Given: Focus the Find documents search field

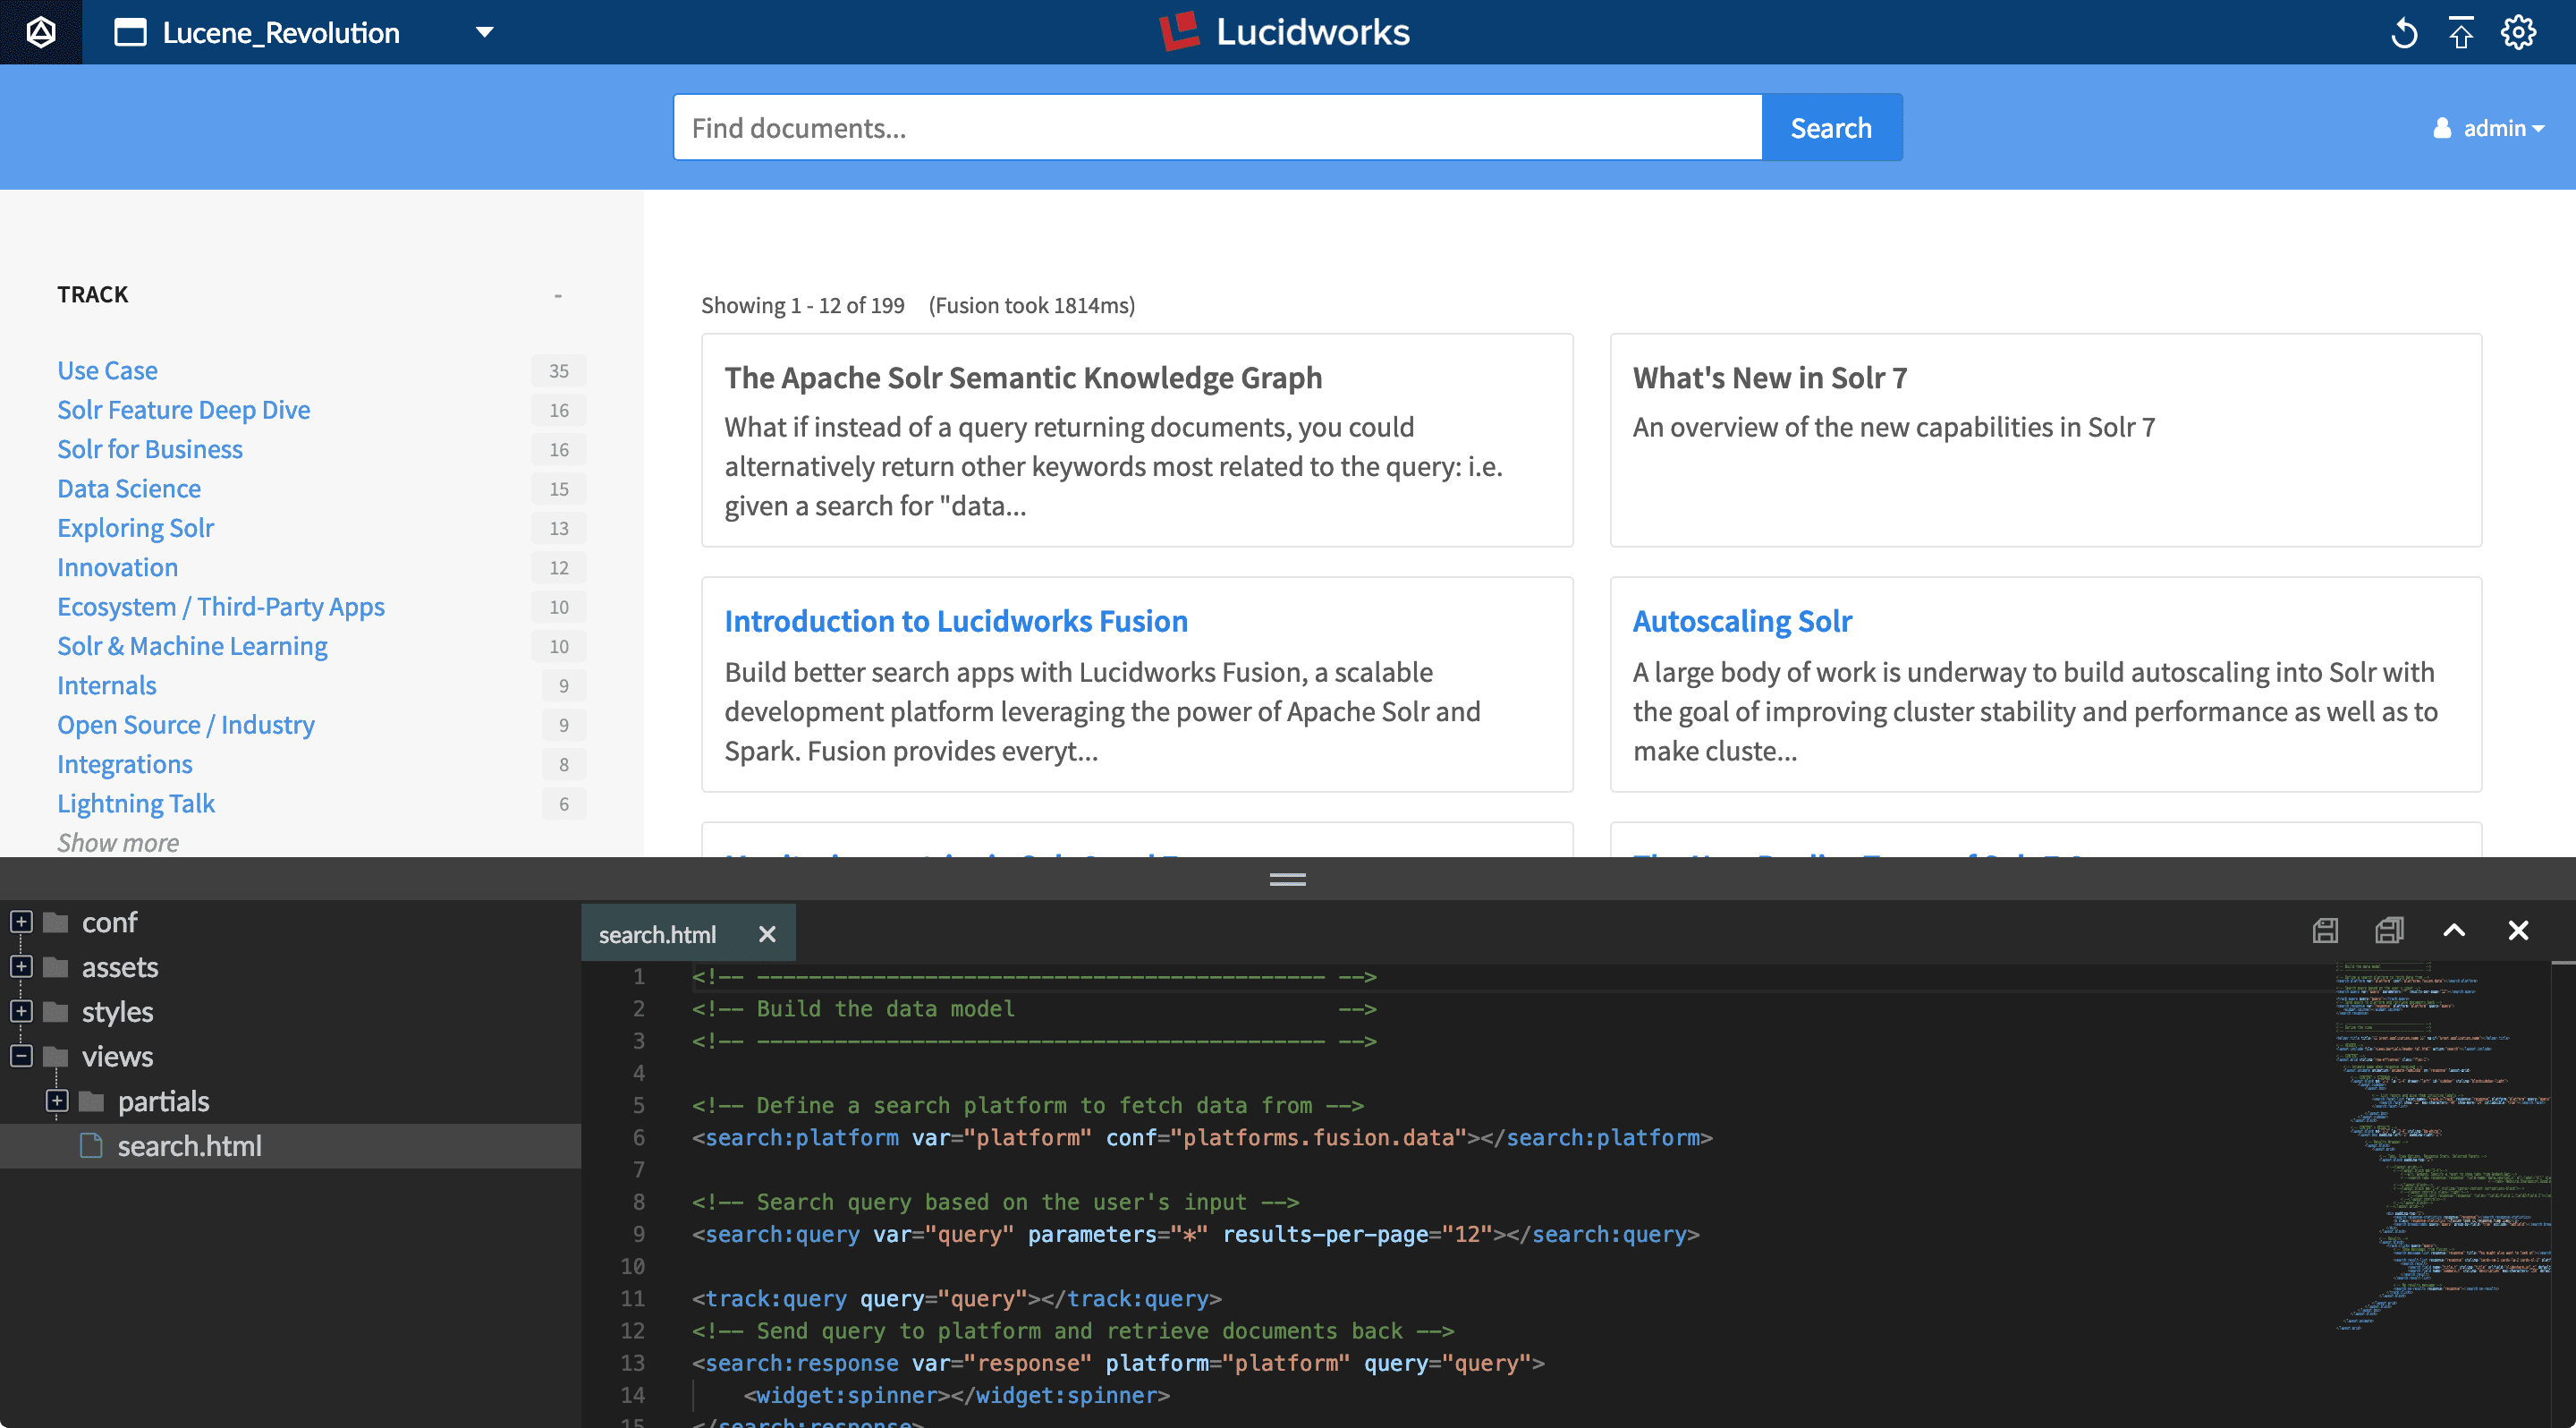Looking at the screenshot, I should tap(1217, 128).
